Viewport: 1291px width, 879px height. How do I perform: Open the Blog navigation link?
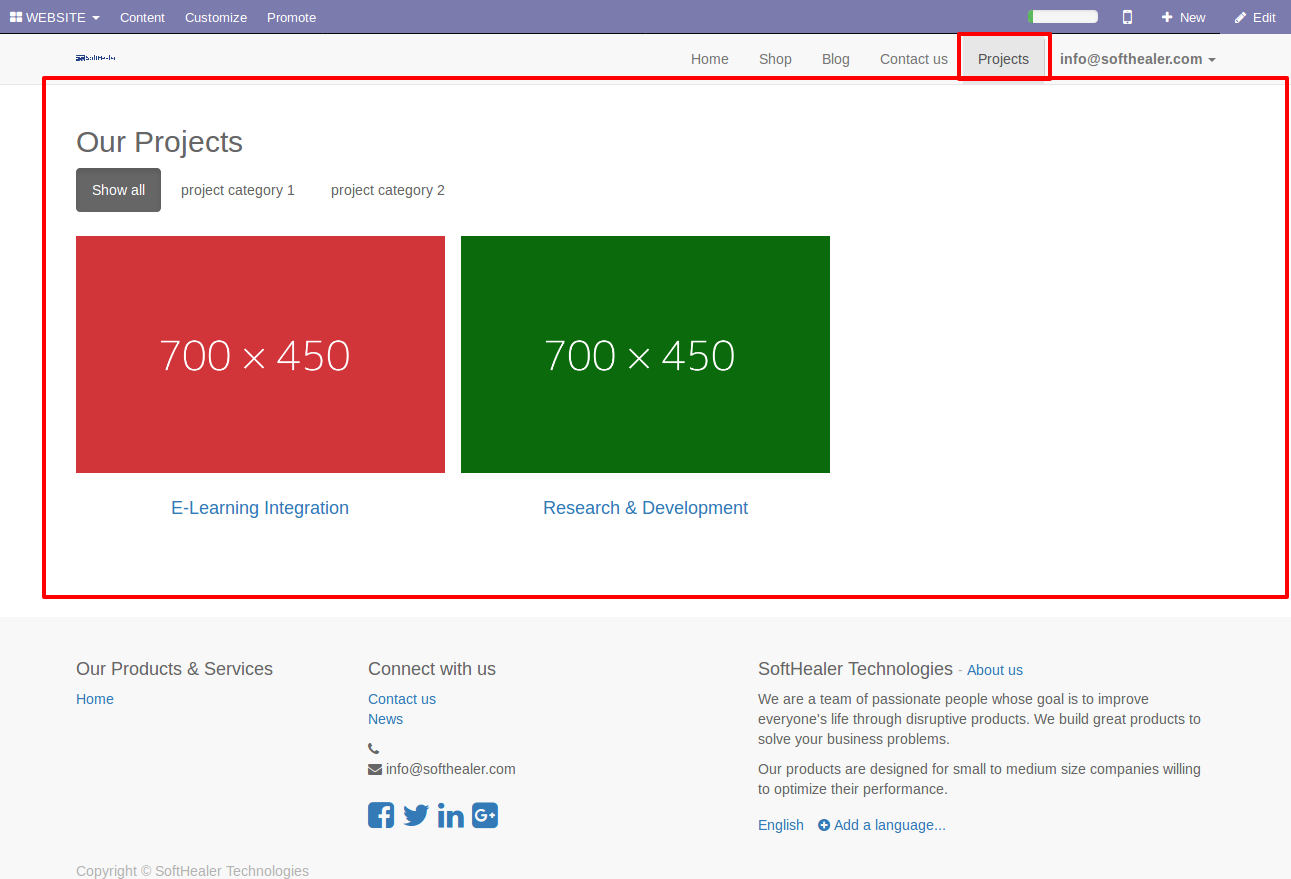click(x=836, y=59)
